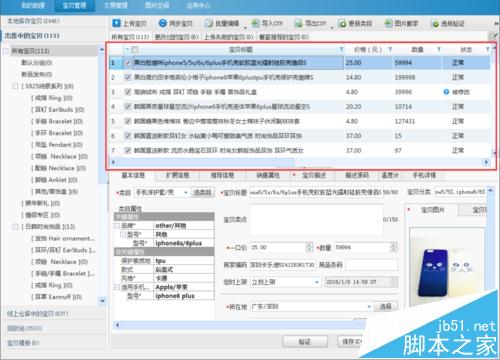Uncheck row 7 checkbox with quantity 97
Image resolution: width=500 pixels, height=360 pixels.
point(128,150)
